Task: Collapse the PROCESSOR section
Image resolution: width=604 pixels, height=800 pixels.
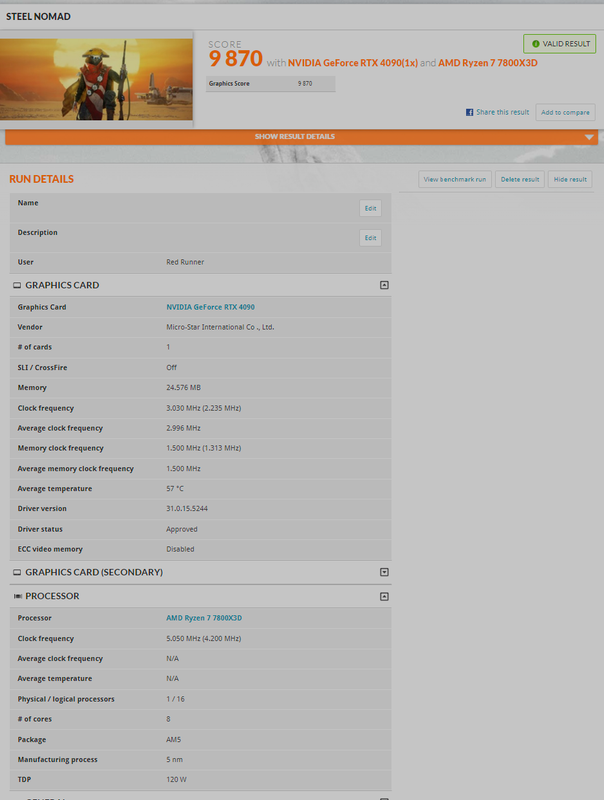Action: click(x=384, y=596)
